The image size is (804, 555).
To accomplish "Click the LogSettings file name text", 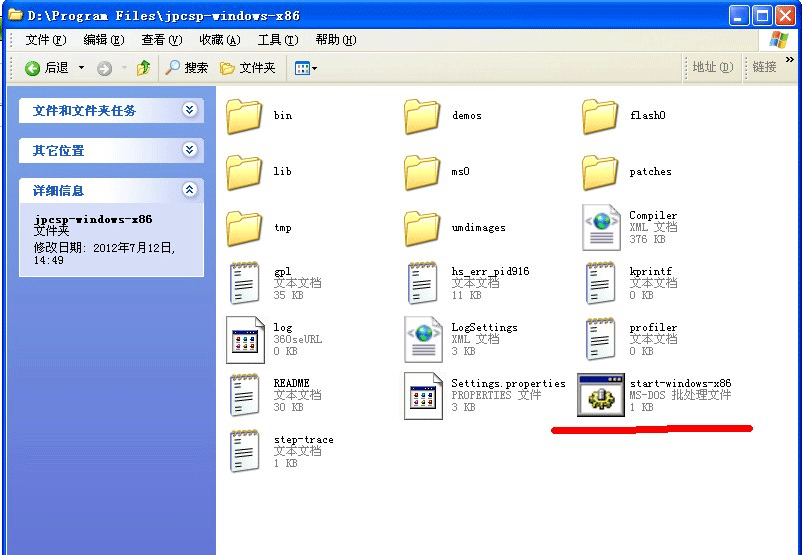I will 484,327.
